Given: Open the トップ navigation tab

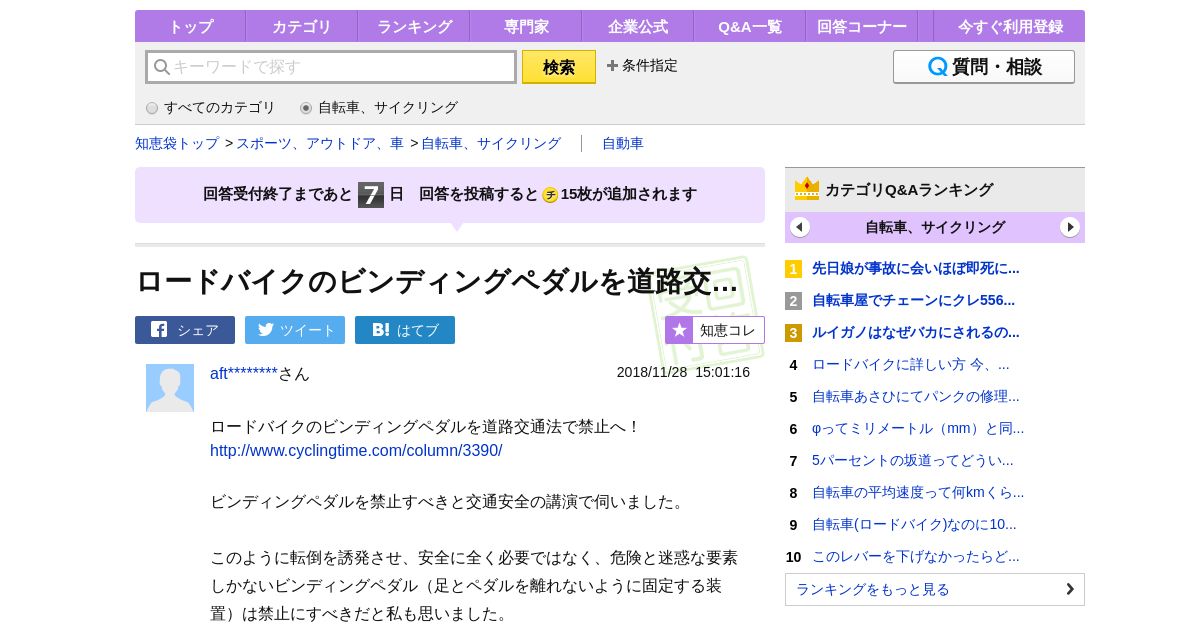Looking at the screenshot, I should tap(190, 26).
